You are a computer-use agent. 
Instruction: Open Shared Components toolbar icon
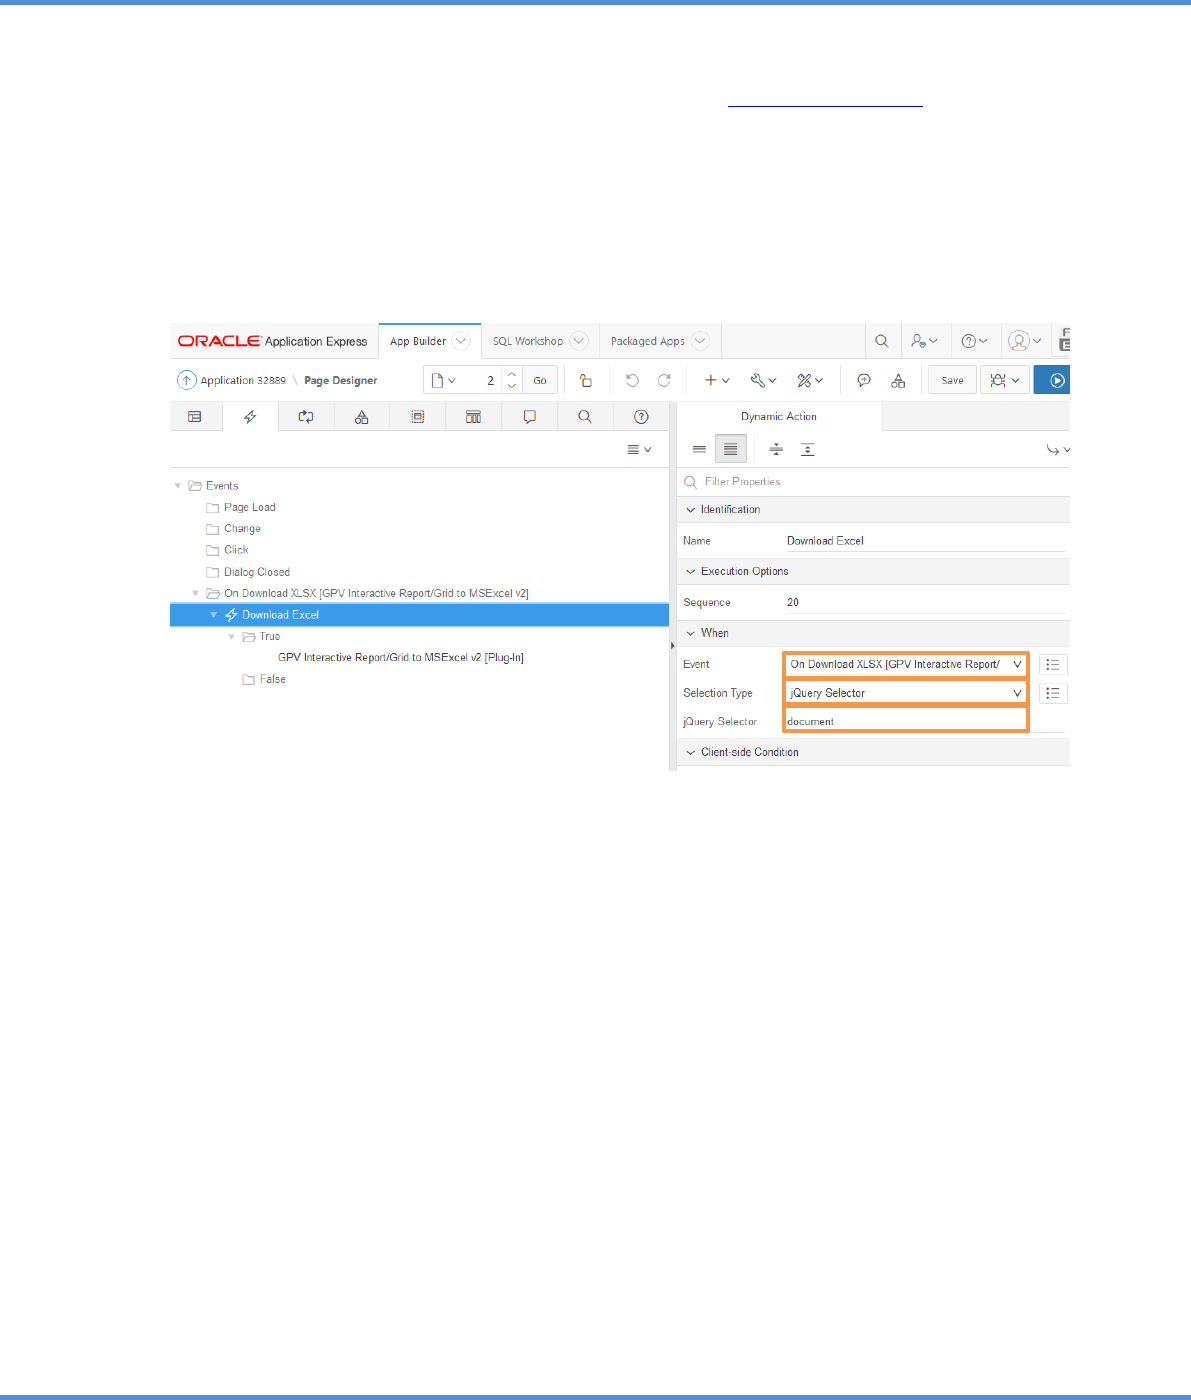(x=898, y=380)
